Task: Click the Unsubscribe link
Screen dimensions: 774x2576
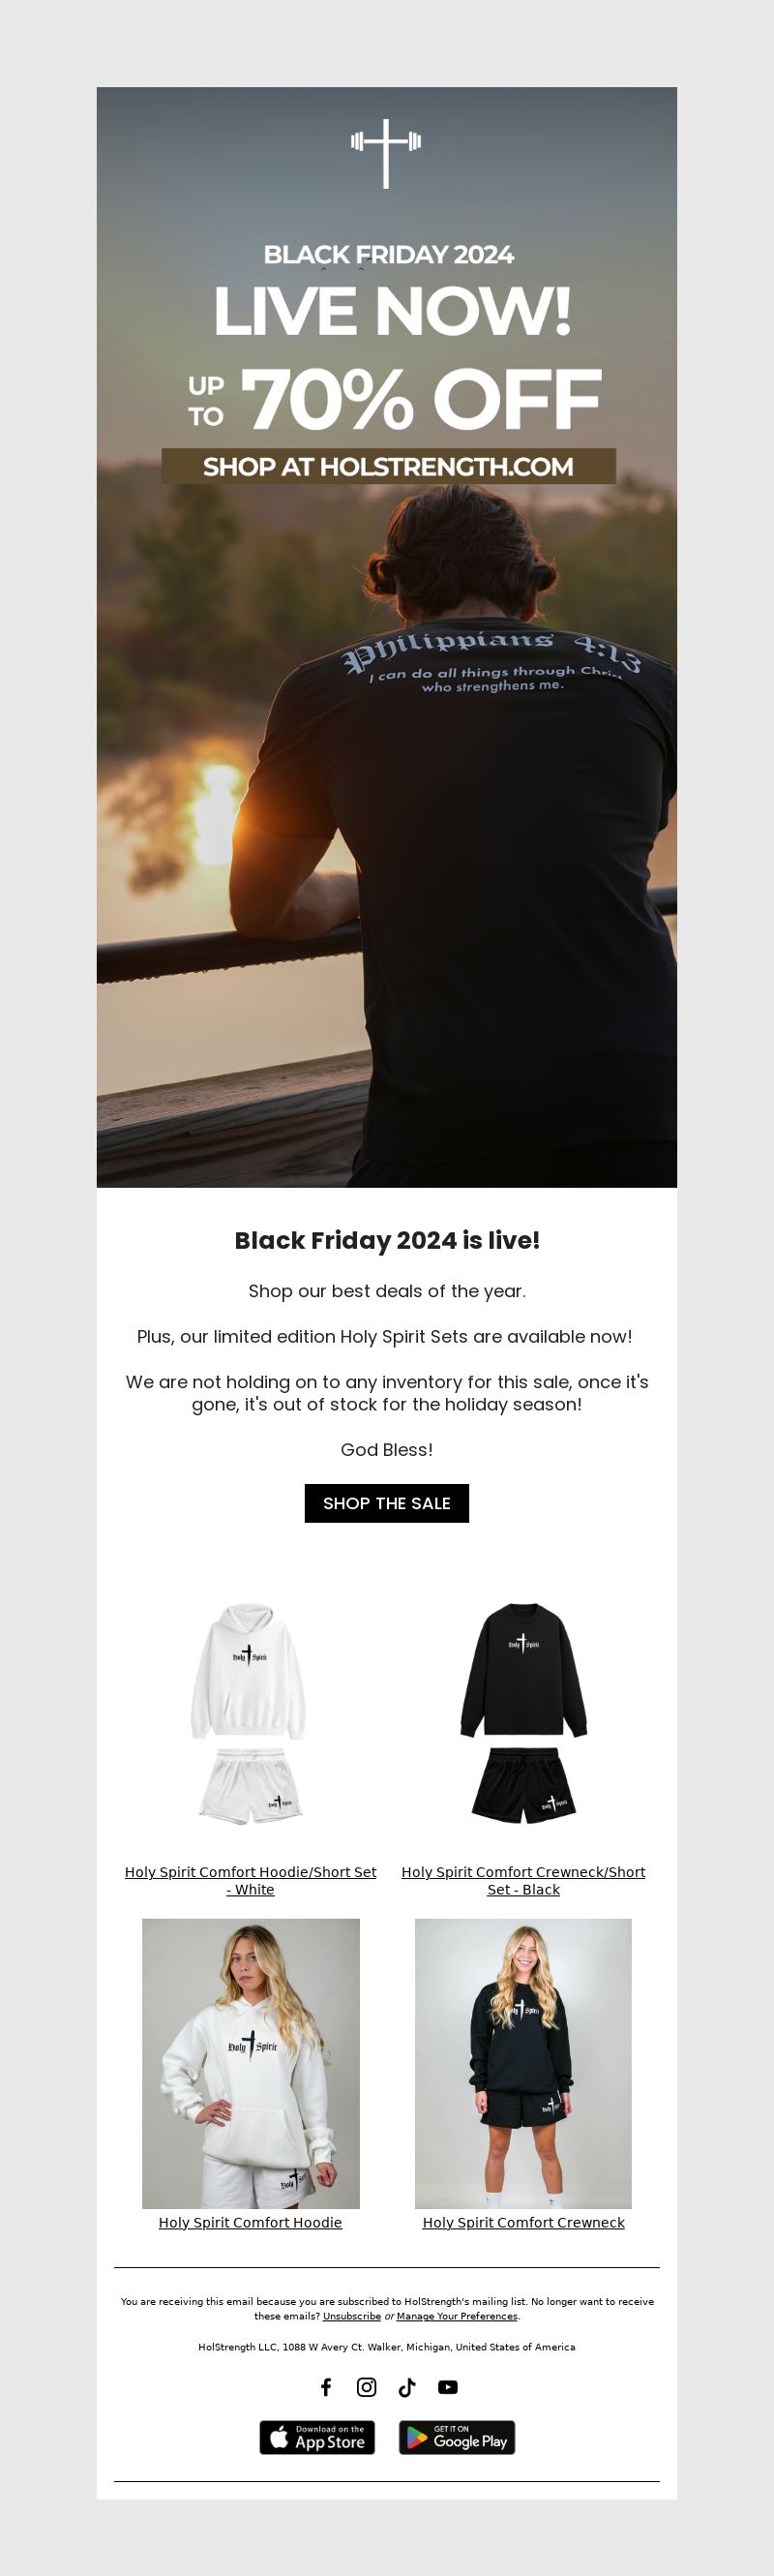Action: (x=351, y=2315)
